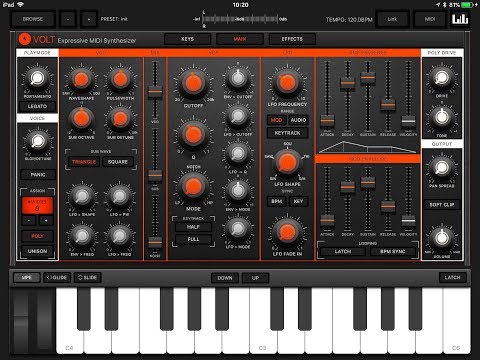Tap the Bluetooth icon in status bar
Screen dimensions: 480x360
point(444,5)
